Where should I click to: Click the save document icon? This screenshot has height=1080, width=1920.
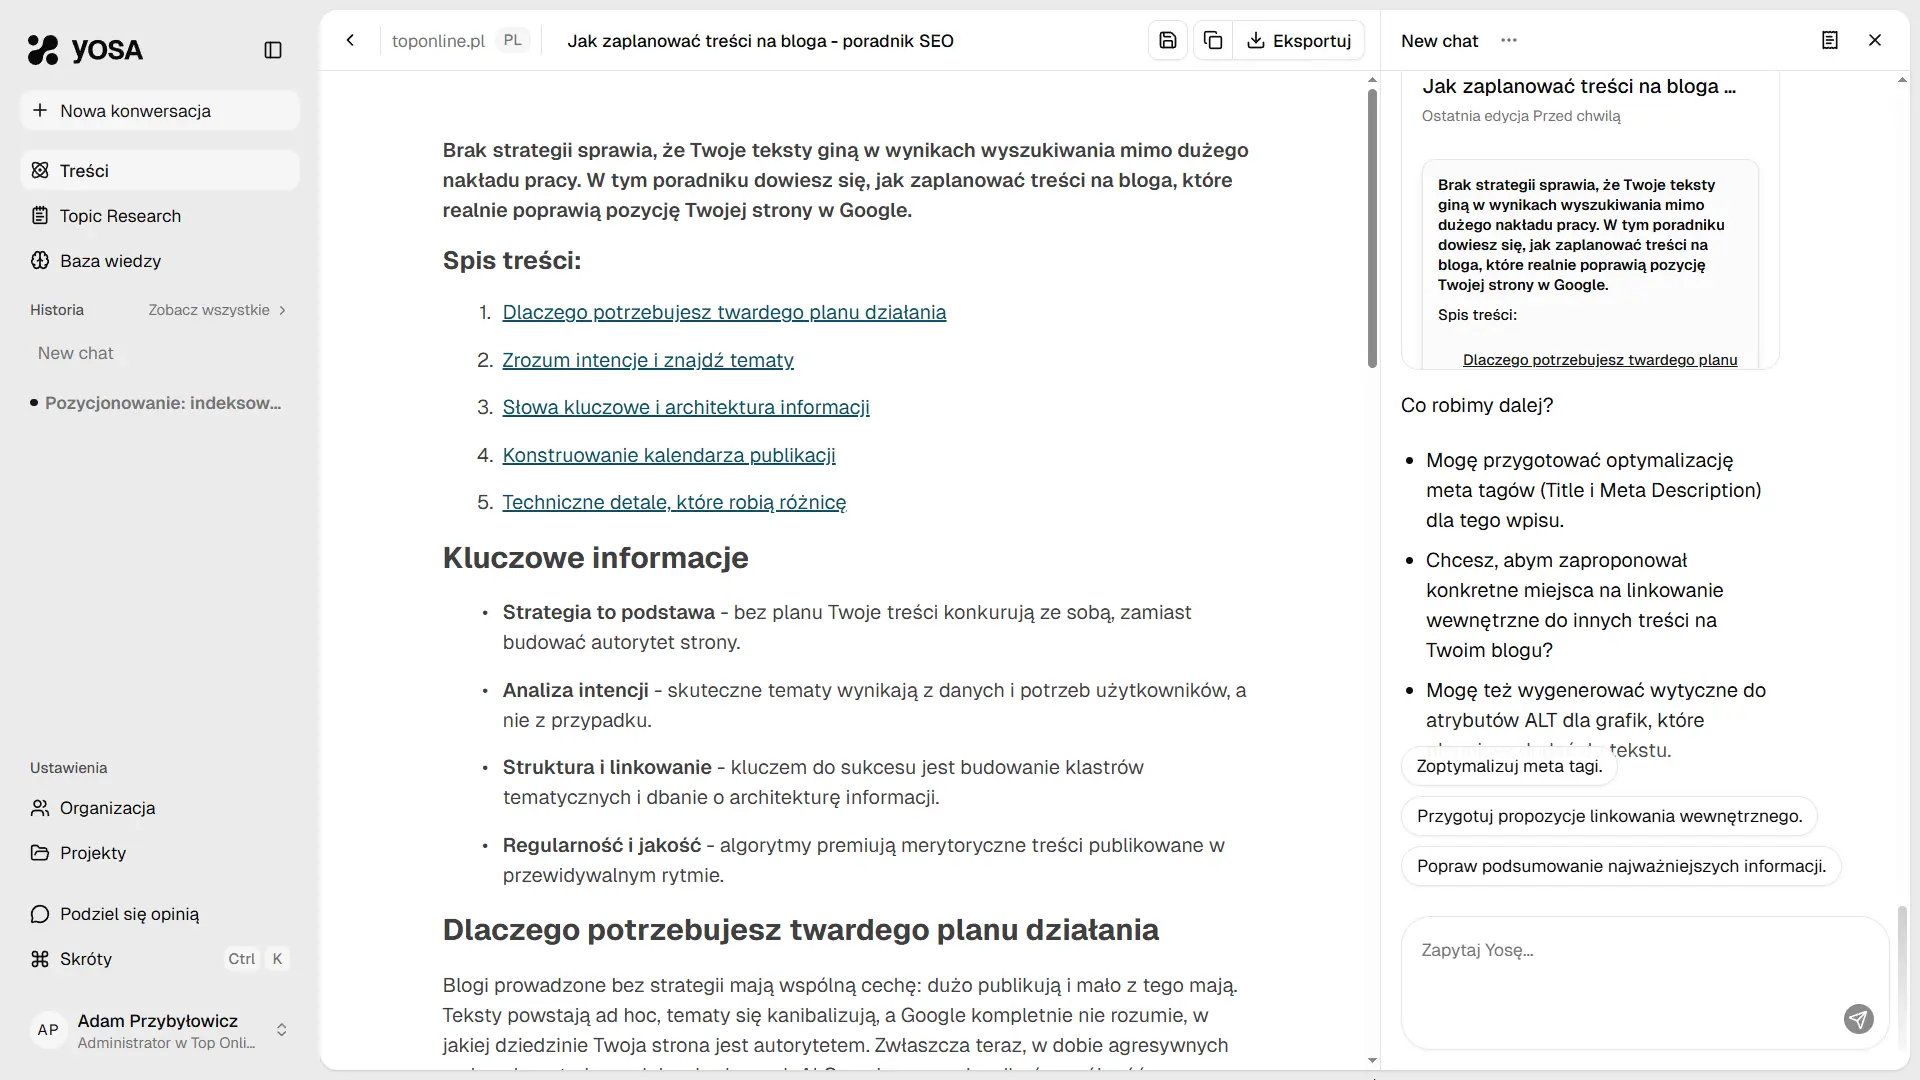(x=1167, y=41)
